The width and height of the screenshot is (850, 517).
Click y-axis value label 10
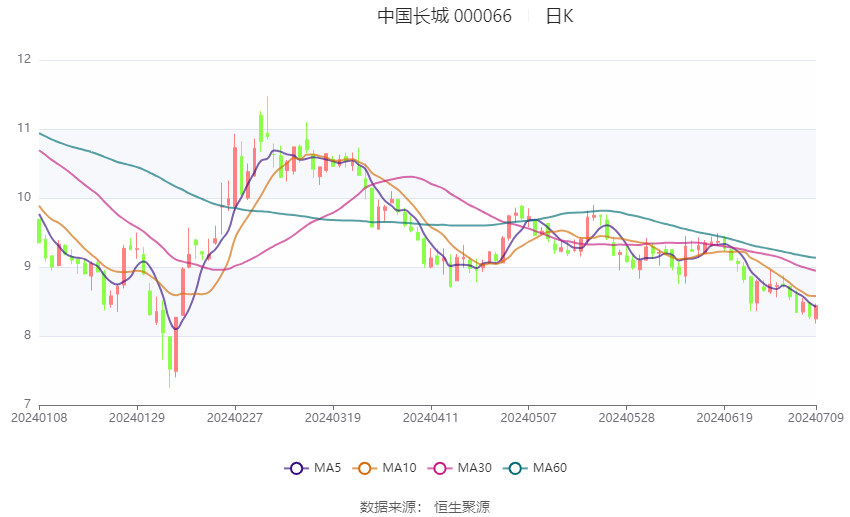tap(24, 197)
